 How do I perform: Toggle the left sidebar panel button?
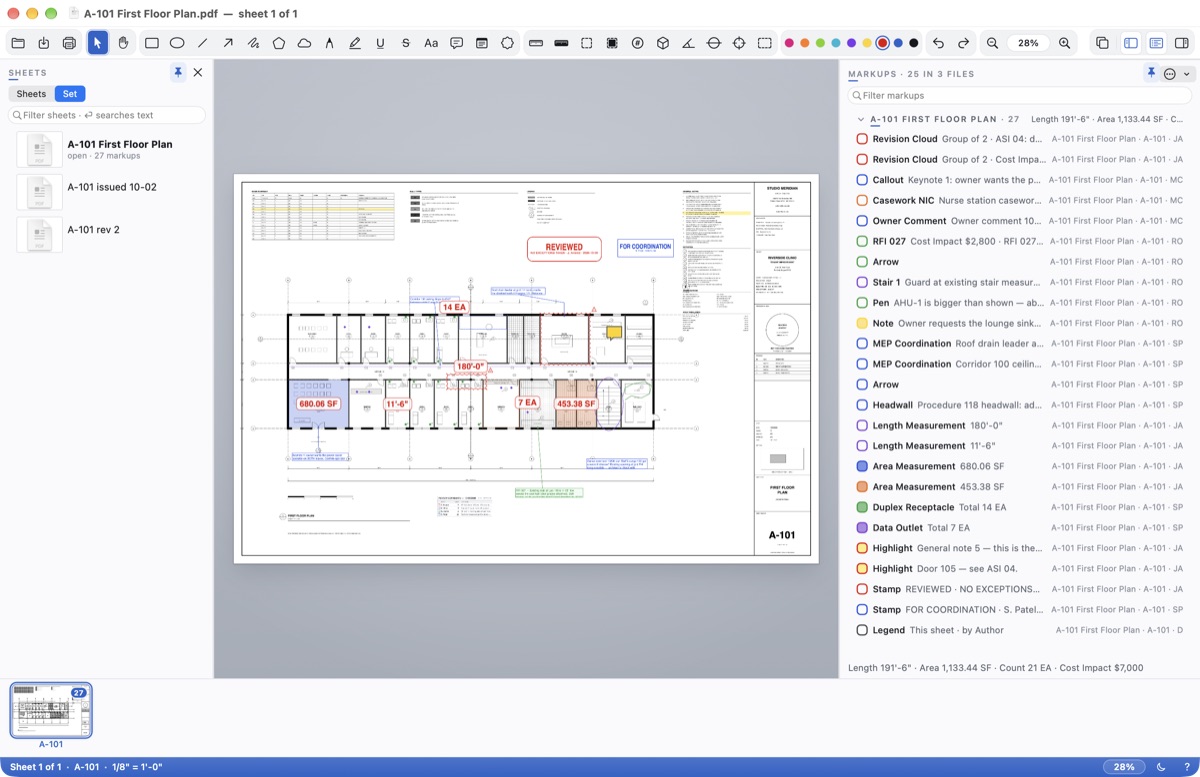[1131, 43]
